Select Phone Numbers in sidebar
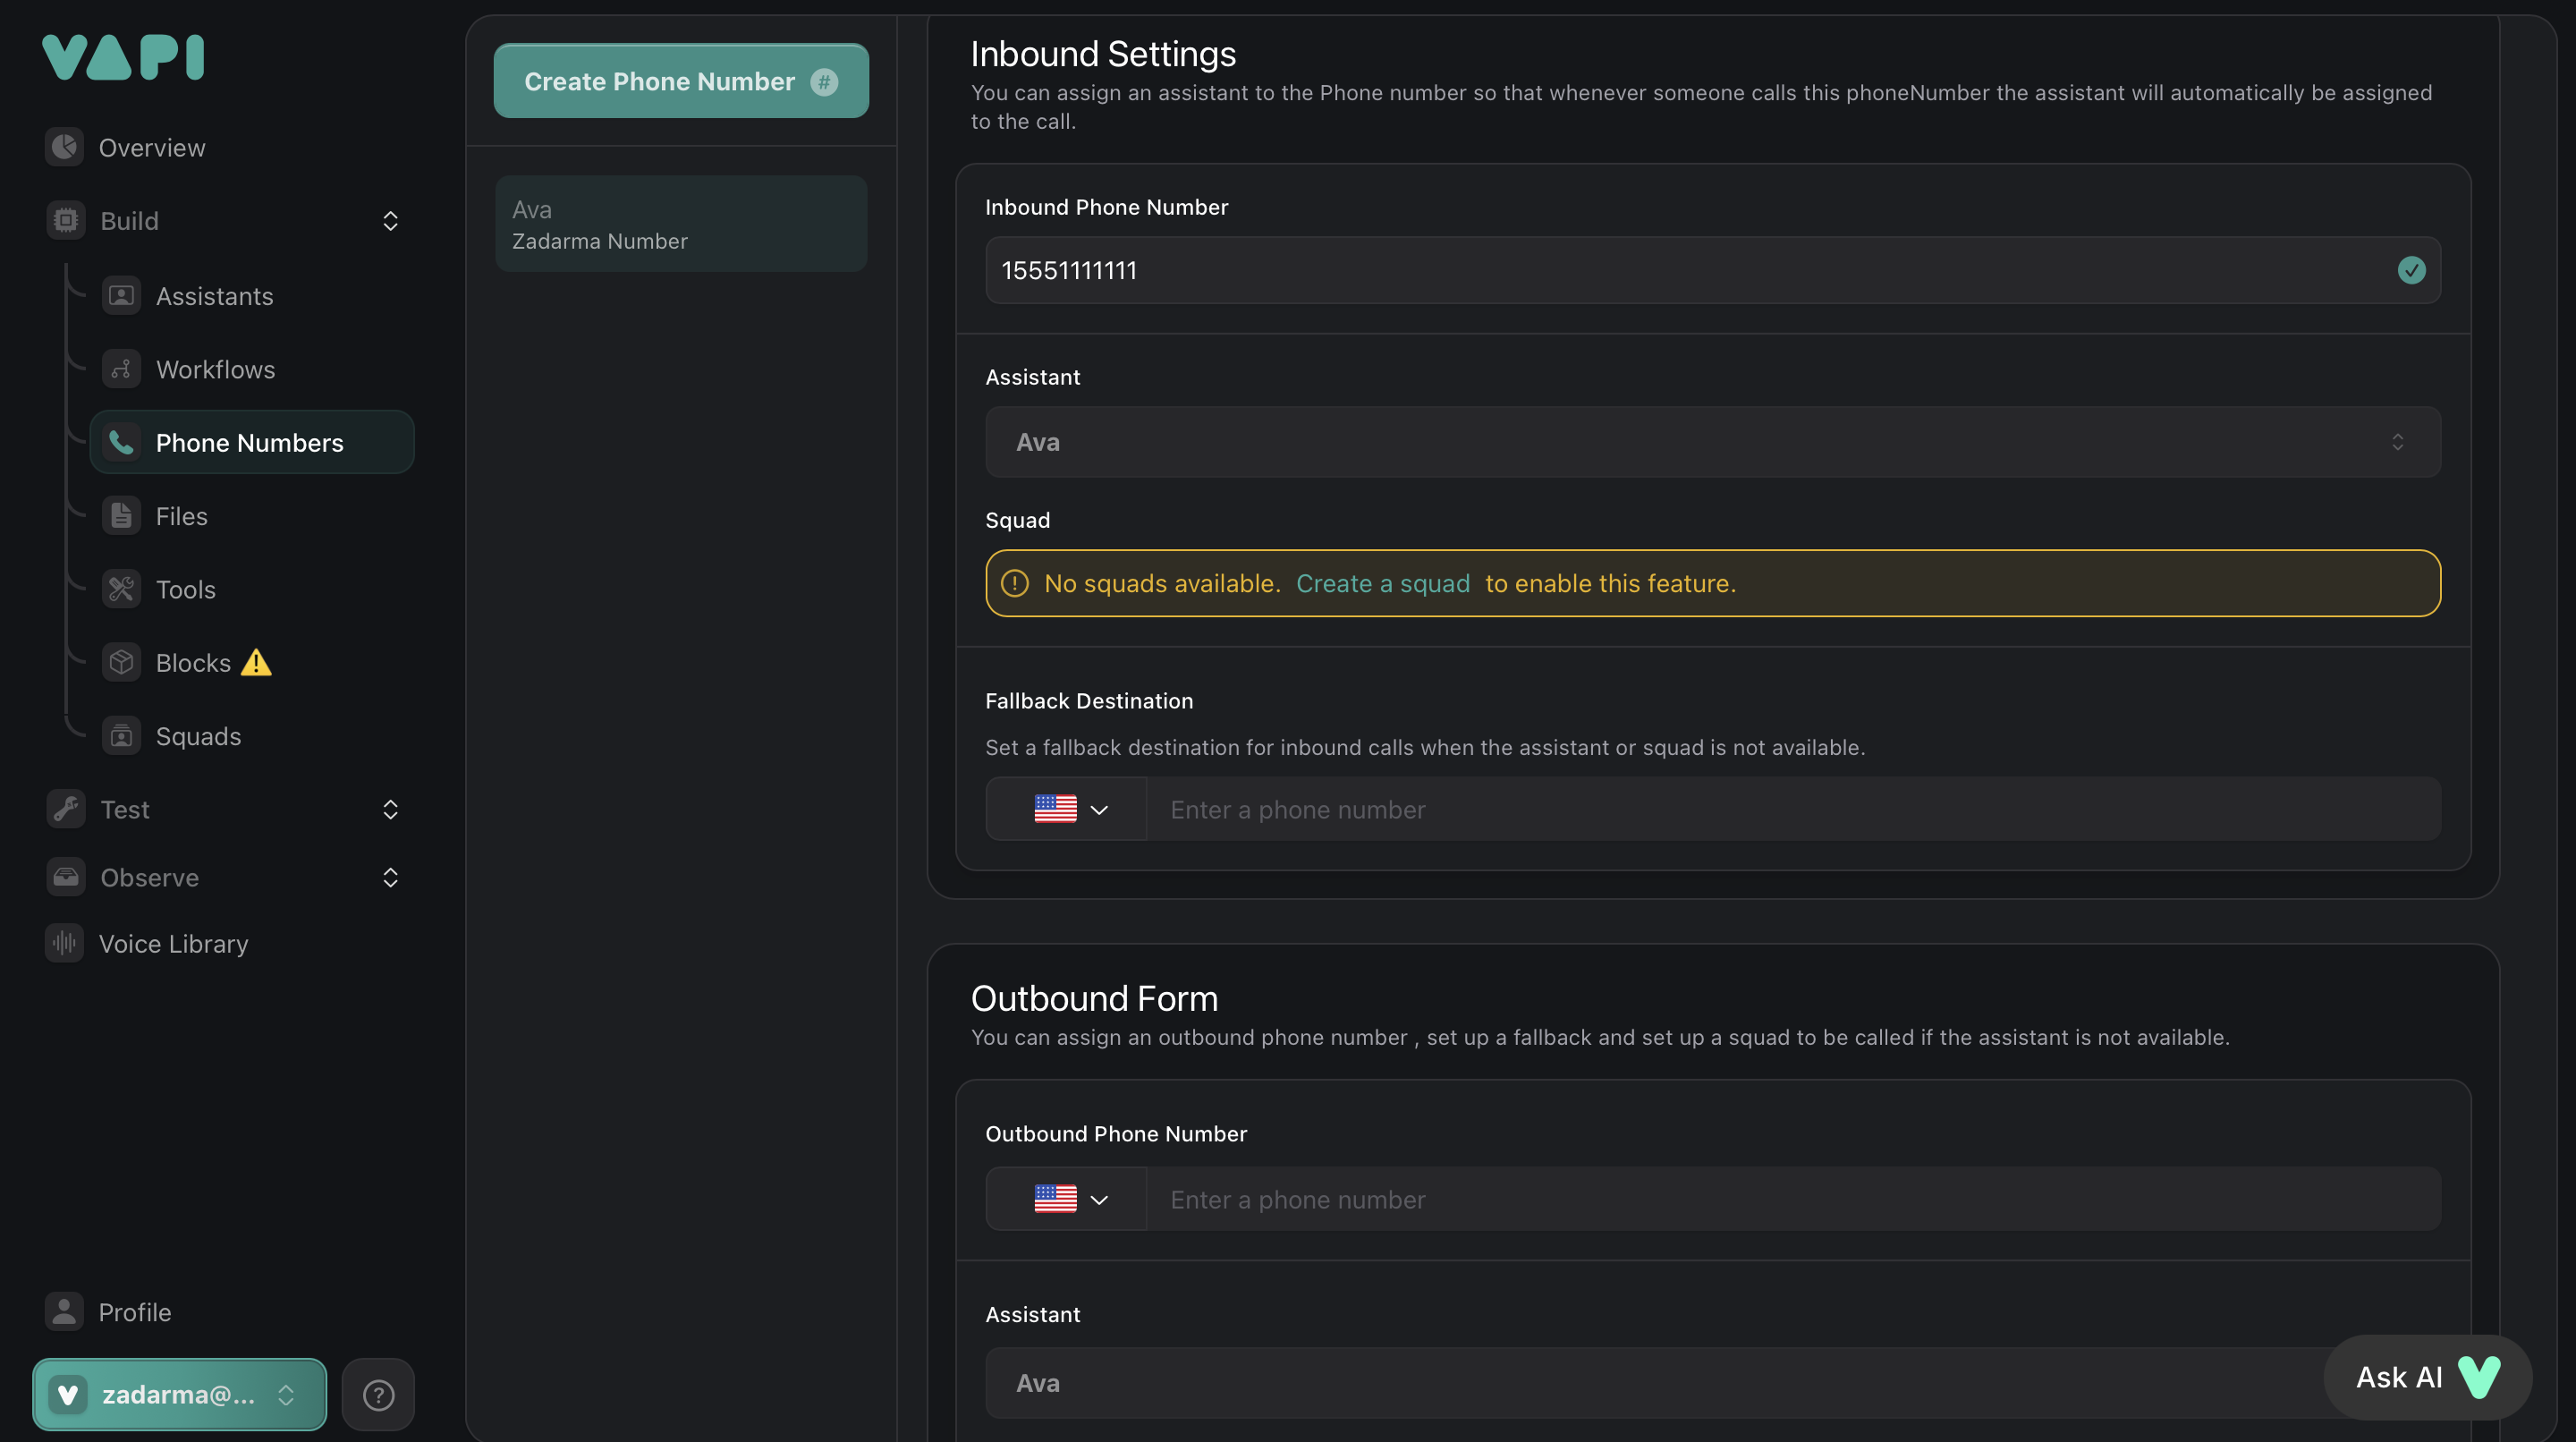The height and width of the screenshot is (1442, 2576). (x=250, y=442)
